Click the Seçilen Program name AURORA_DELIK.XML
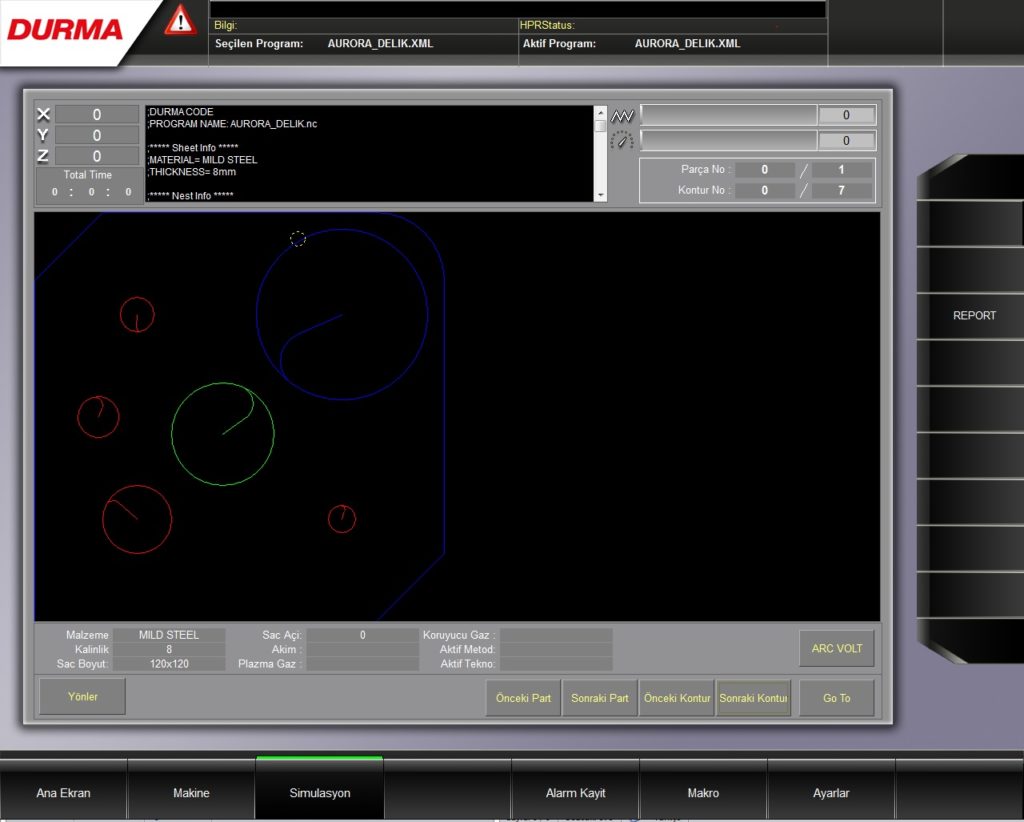Image resolution: width=1024 pixels, height=822 pixels. pyautogui.click(x=380, y=44)
